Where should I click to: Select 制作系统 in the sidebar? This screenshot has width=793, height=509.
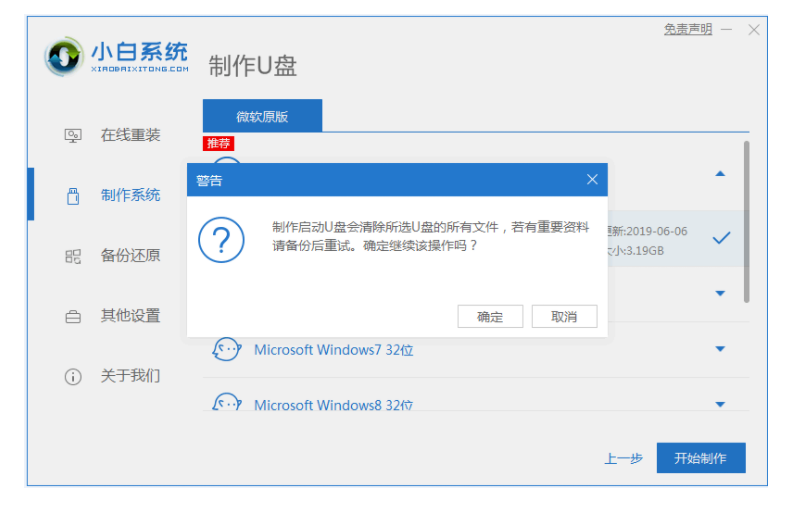pos(130,195)
